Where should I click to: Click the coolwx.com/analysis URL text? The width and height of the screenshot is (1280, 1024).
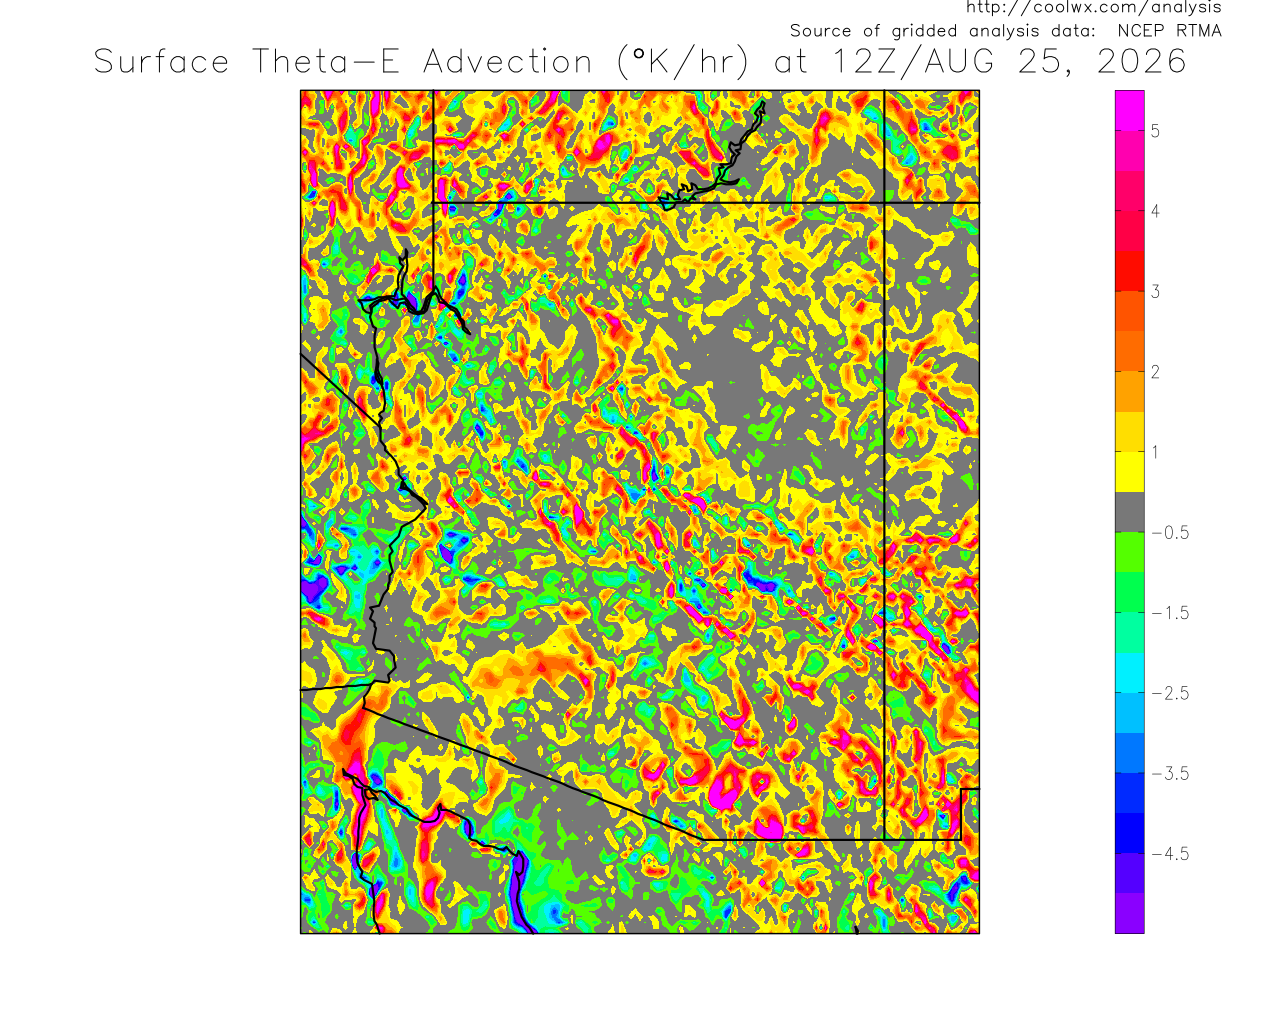1093,8
